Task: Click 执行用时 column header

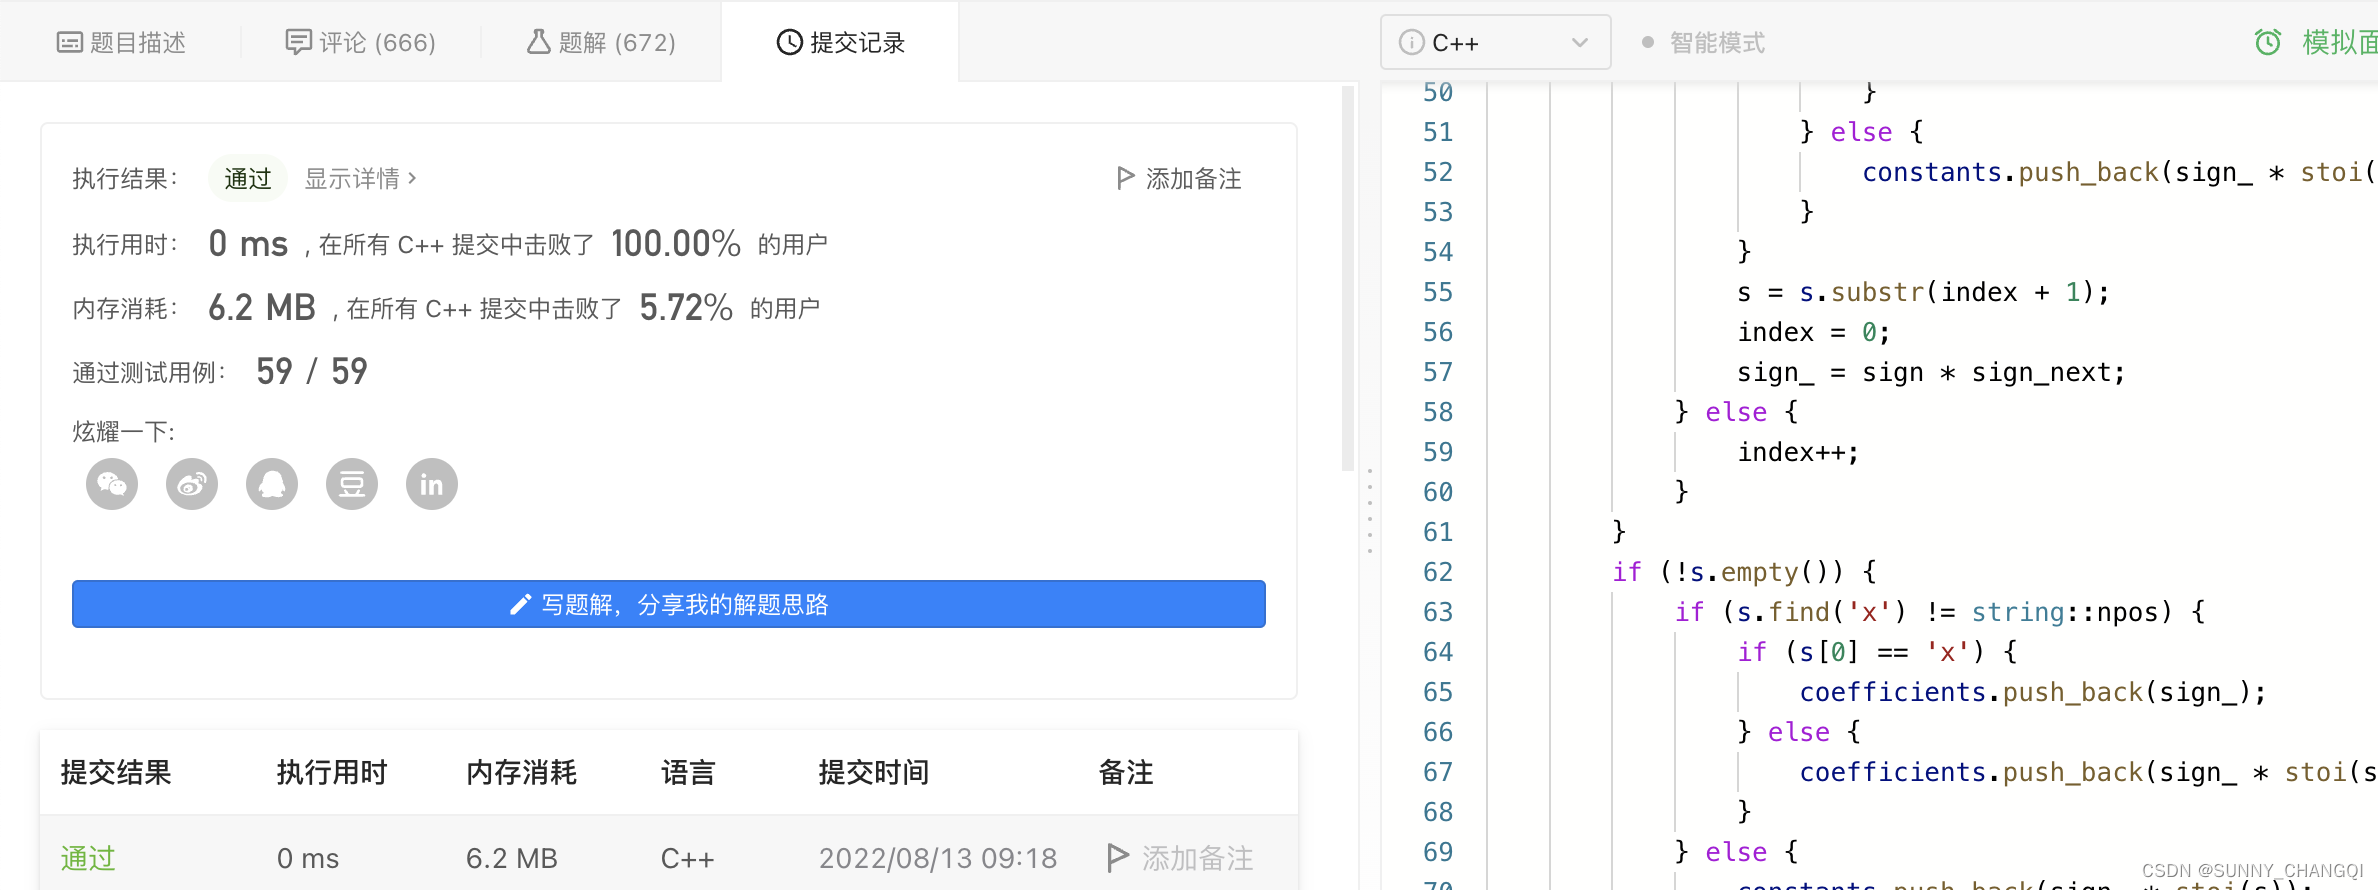Action: click(332, 772)
